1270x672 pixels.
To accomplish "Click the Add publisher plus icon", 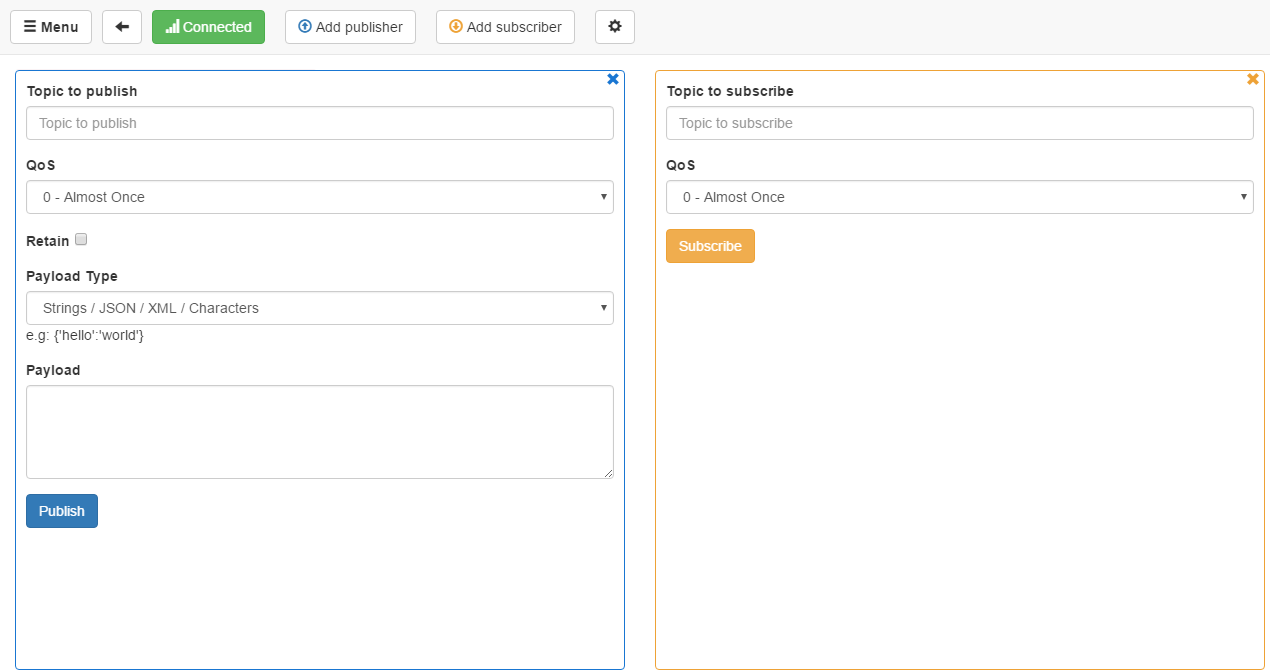I will 304,27.
